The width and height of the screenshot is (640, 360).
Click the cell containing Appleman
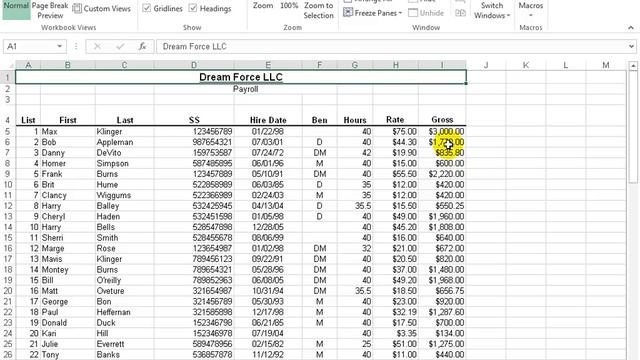point(124,142)
